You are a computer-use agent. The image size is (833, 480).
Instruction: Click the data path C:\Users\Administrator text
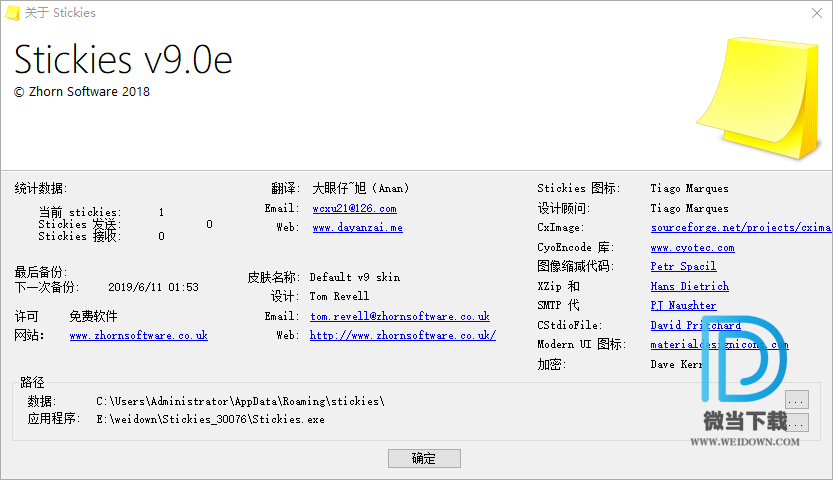click(240, 401)
